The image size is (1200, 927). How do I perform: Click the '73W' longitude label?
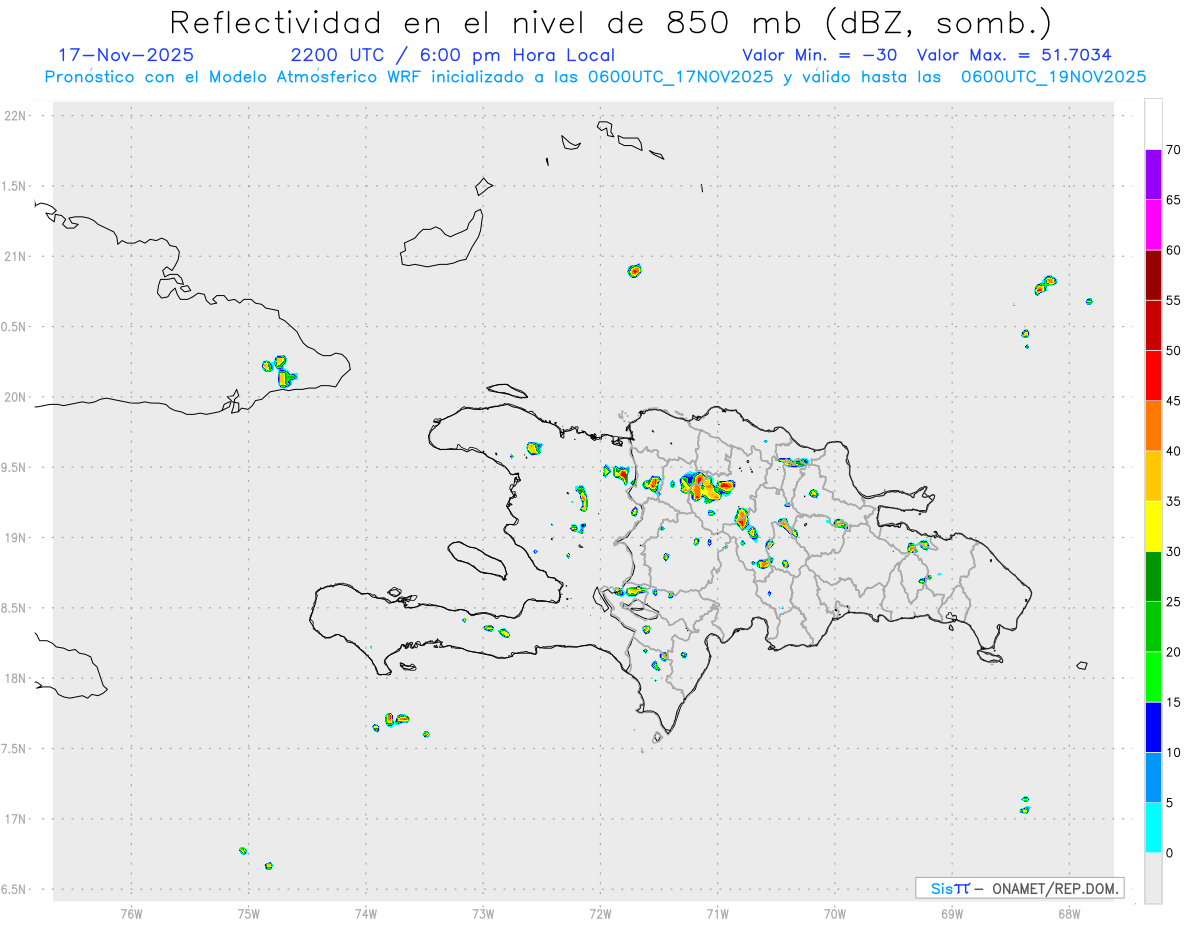pos(483,913)
